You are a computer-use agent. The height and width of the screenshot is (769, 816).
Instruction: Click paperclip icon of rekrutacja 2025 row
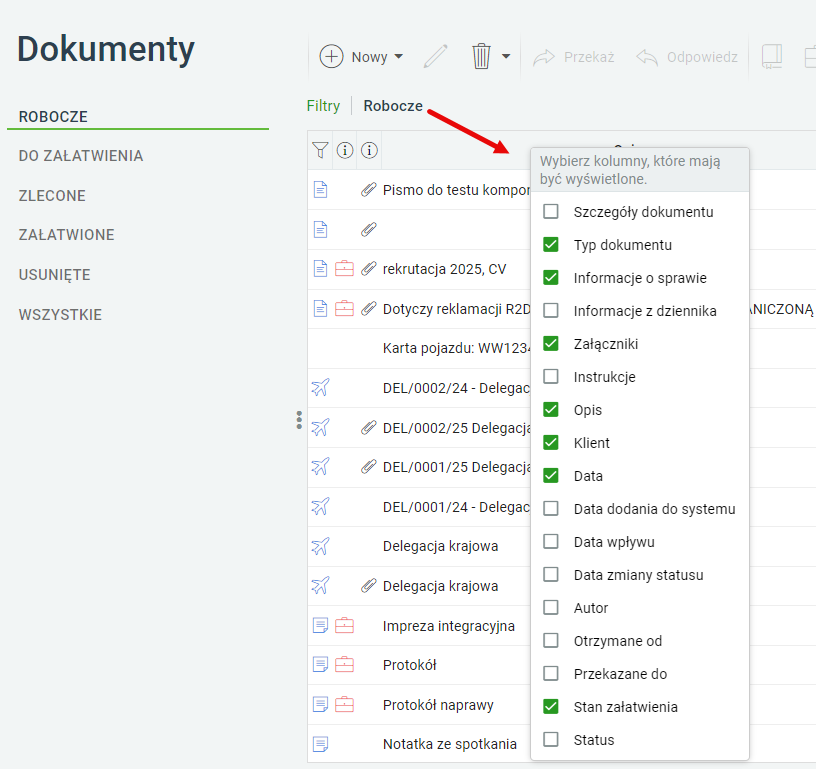click(368, 268)
